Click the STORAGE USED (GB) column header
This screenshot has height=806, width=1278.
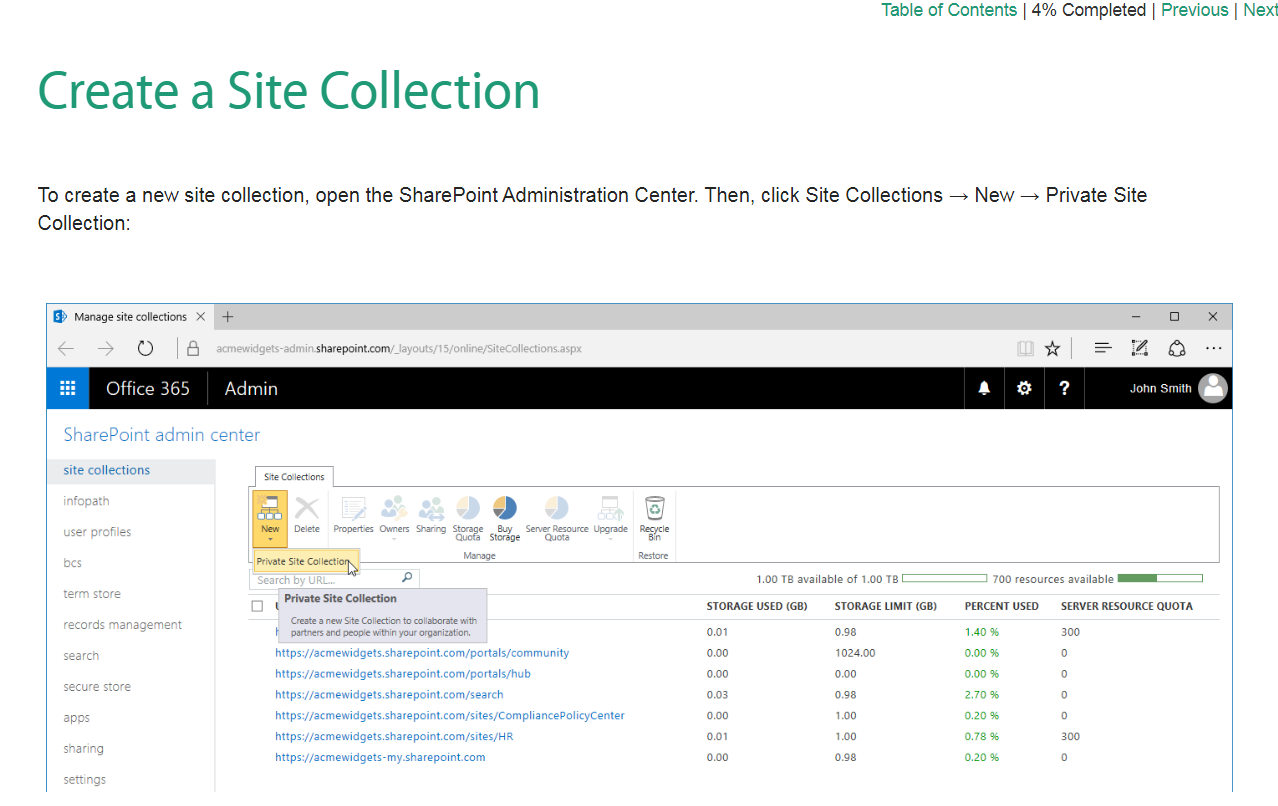pos(757,606)
